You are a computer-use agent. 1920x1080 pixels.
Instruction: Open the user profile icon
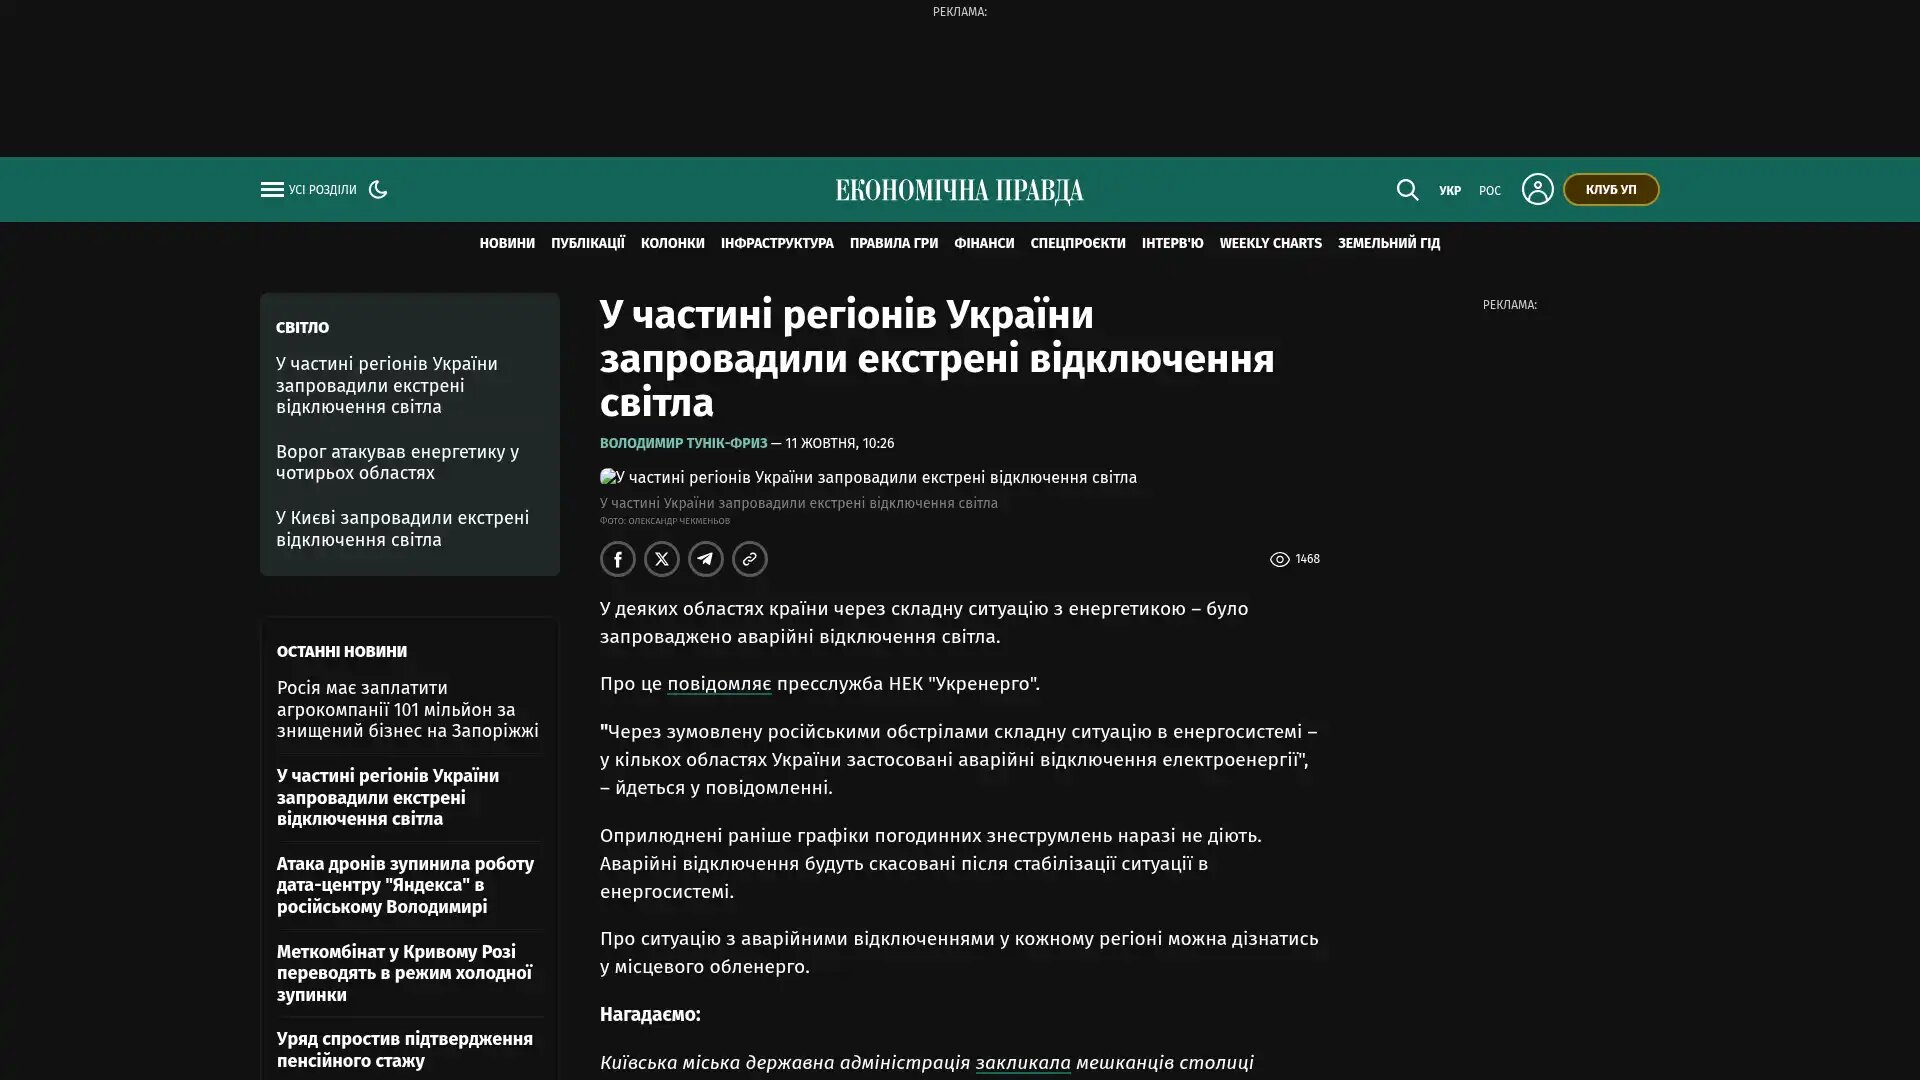point(1537,189)
